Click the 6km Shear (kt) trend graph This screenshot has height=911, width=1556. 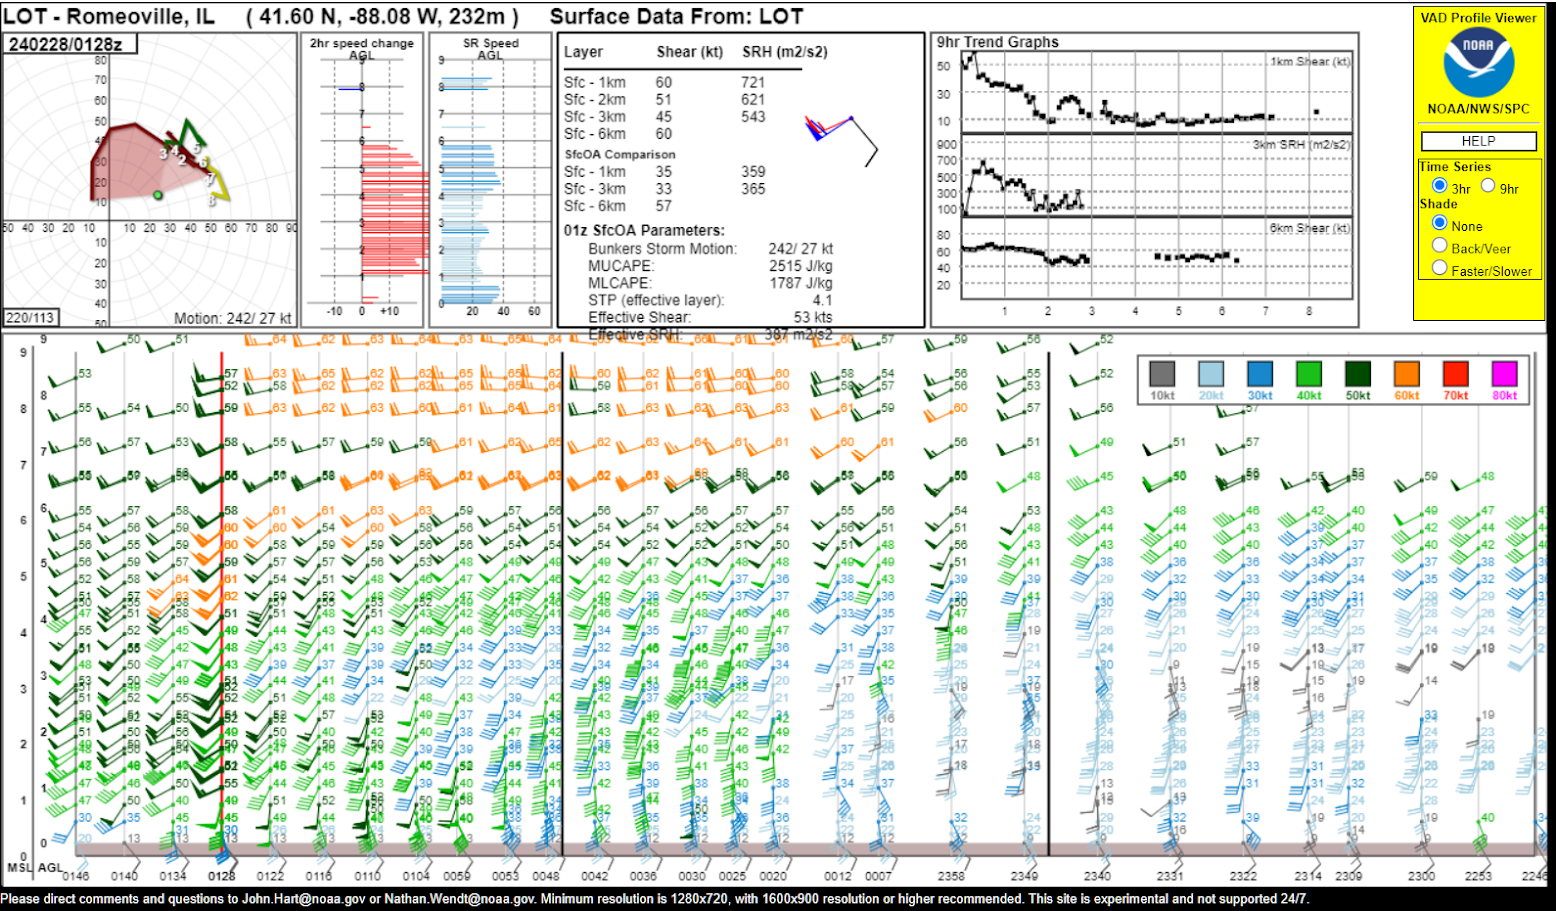1157,257
